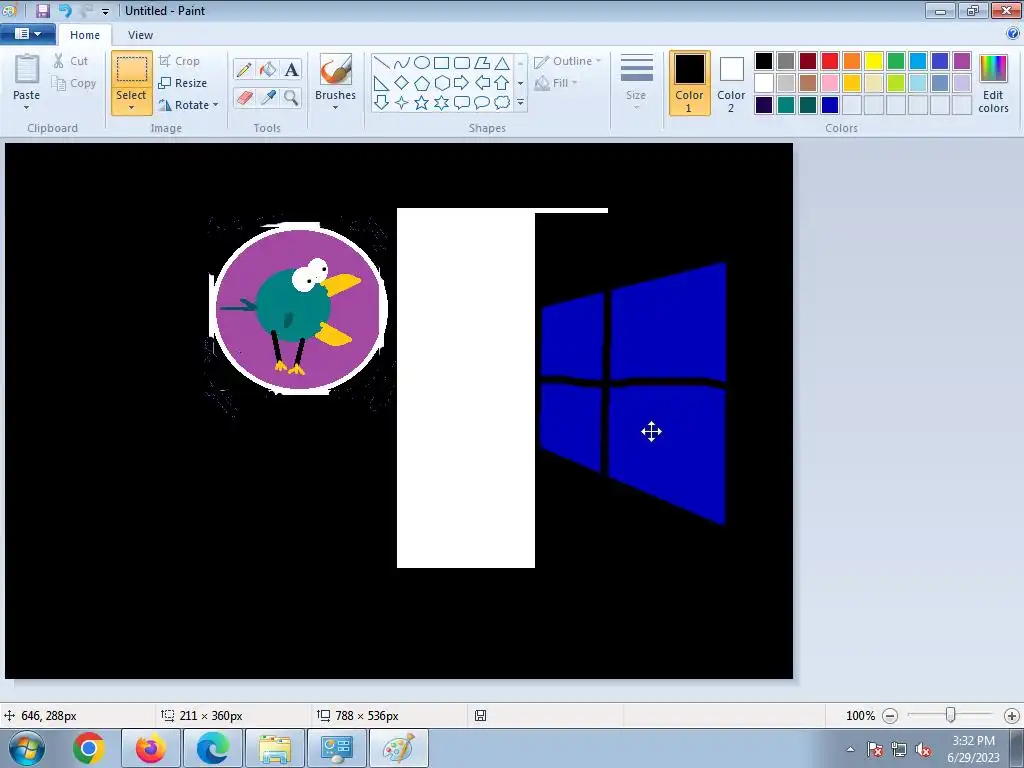This screenshot has width=1024, height=768.
Task: Expand the Shapes gallery more arrow
Action: [520, 103]
